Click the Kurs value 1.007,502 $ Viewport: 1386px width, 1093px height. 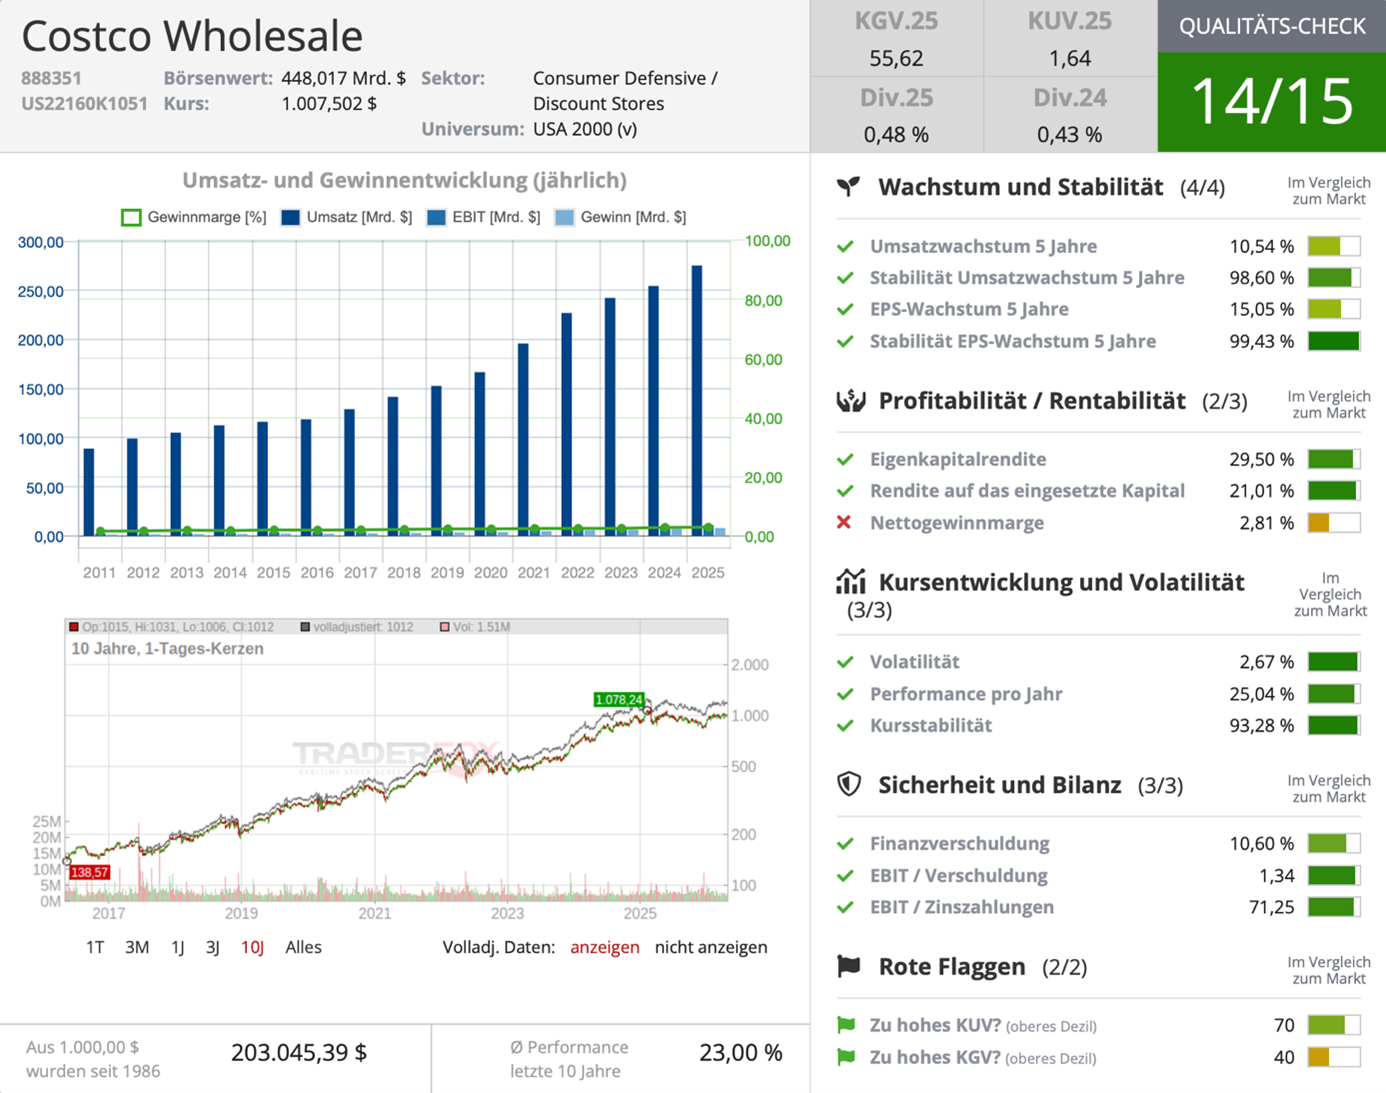329,104
